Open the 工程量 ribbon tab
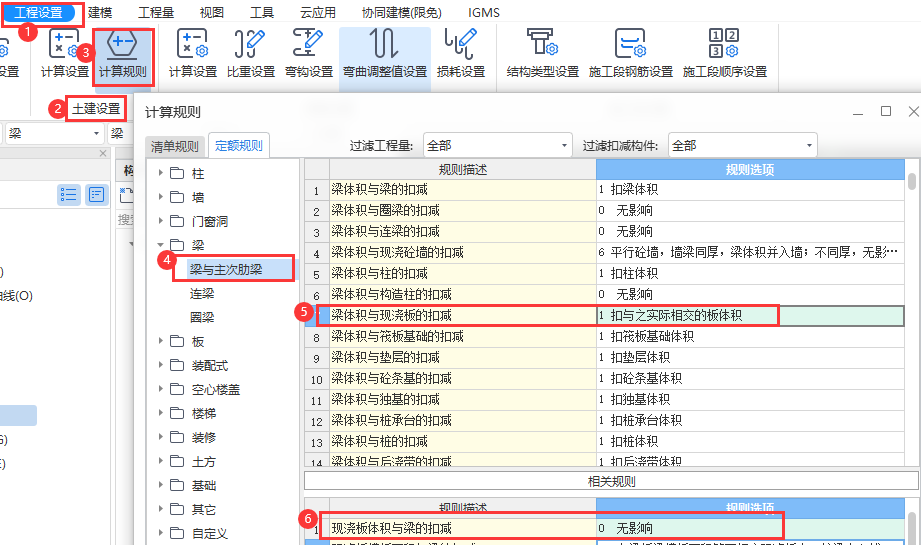 tap(156, 12)
